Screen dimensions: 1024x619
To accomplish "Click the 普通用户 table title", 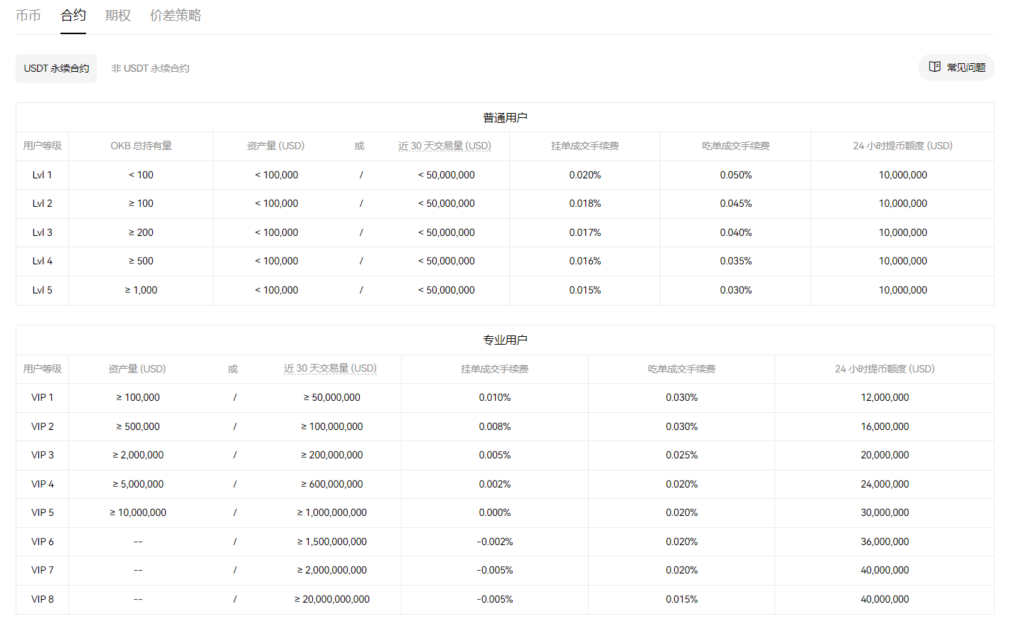I will pos(505,118).
